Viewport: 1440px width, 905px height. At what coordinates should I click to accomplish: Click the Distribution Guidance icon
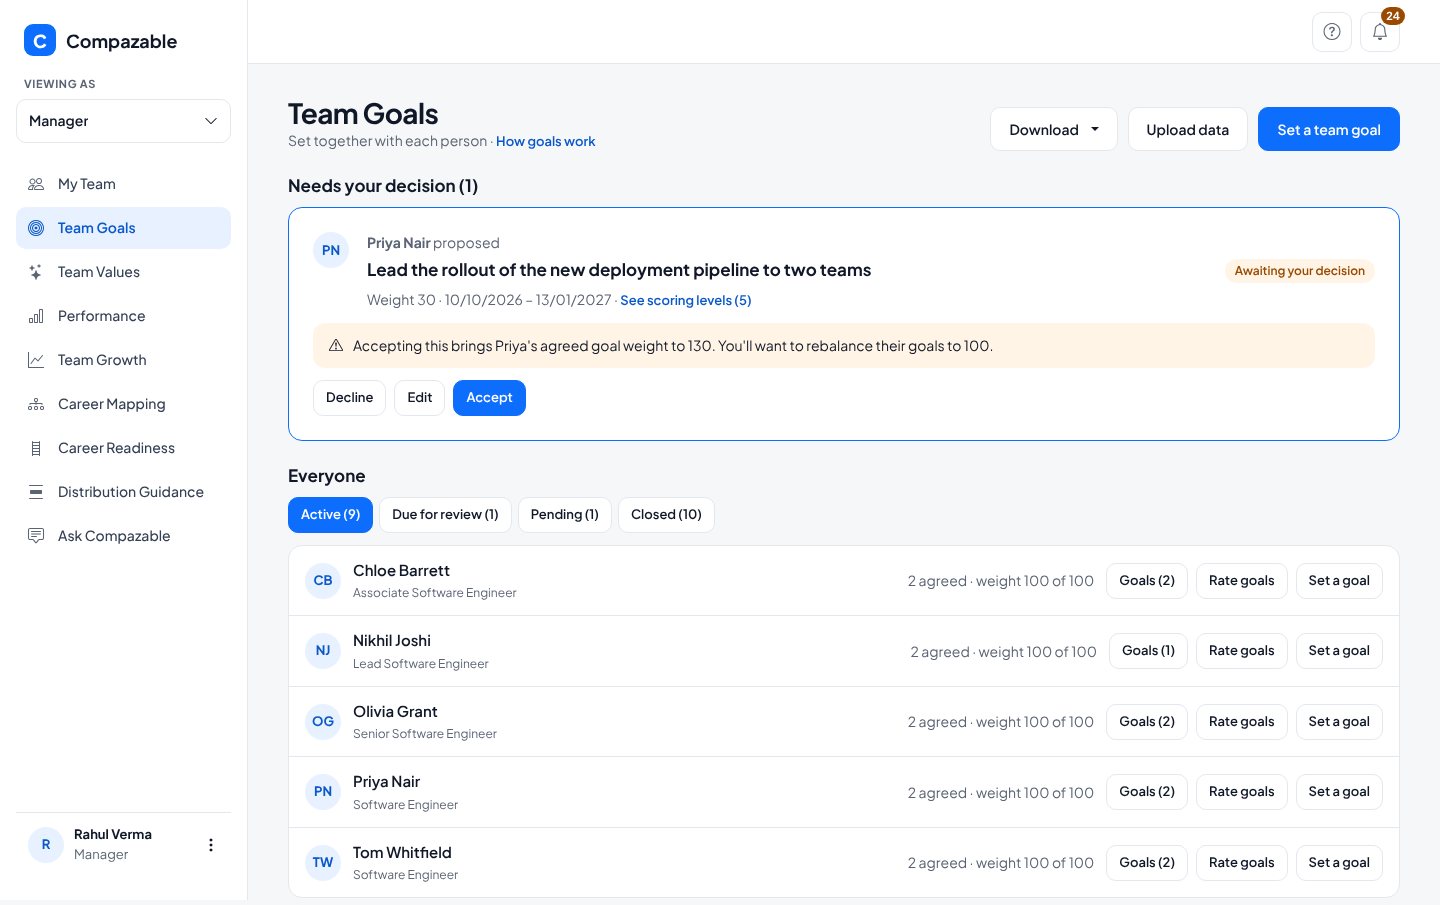36,492
